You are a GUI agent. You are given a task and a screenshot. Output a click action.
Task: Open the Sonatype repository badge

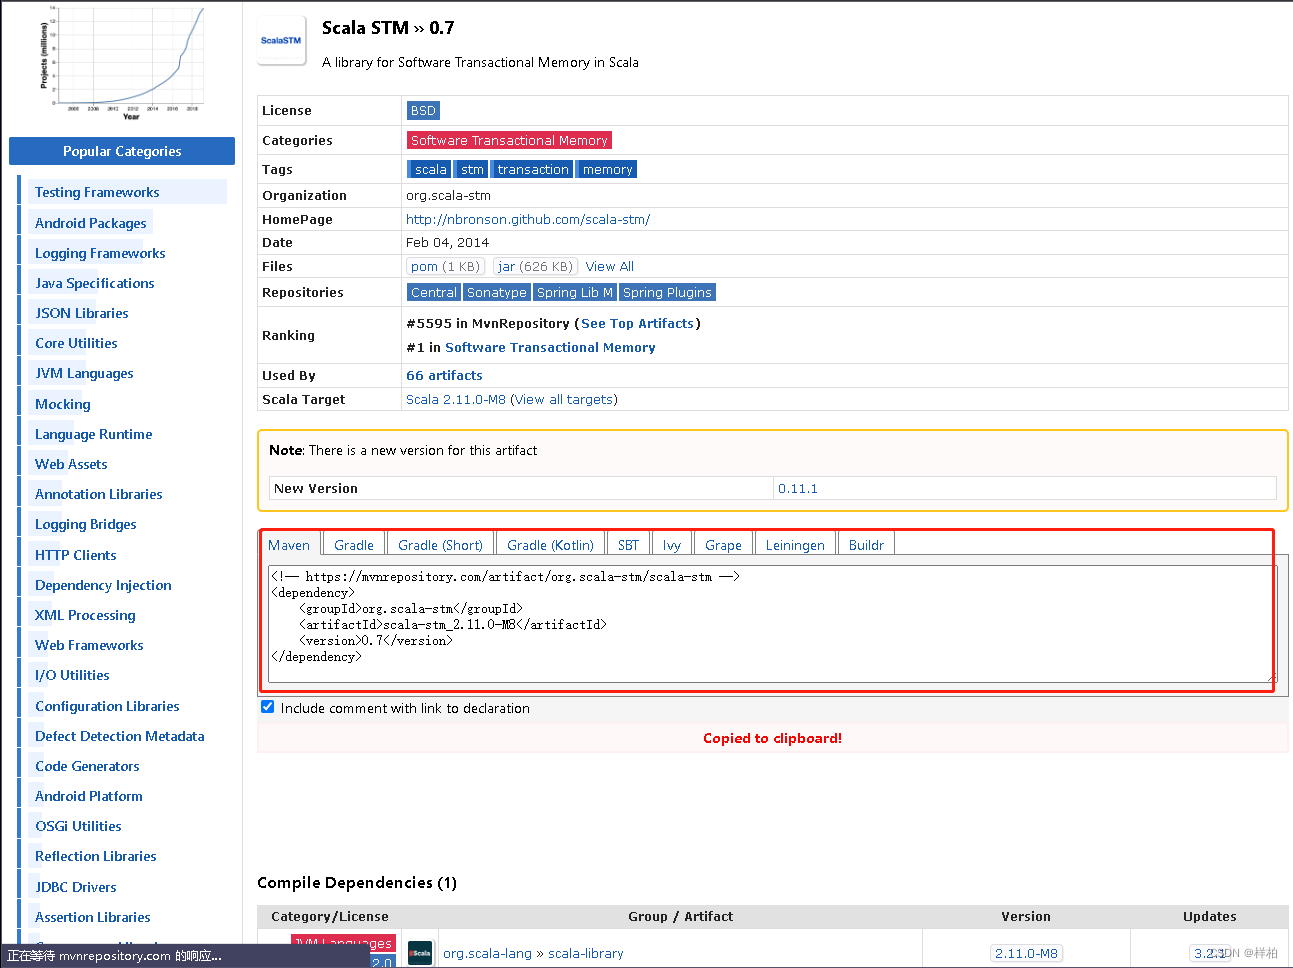[496, 293]
